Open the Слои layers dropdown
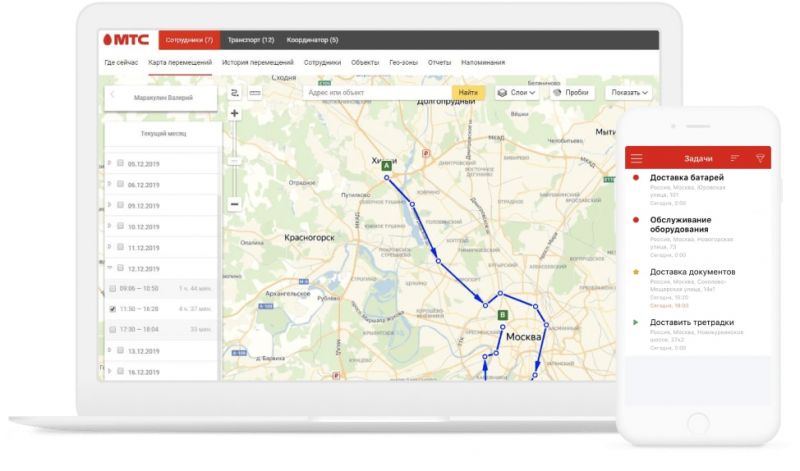Image resolution: width=800 pixels, height=471 pixels. (x=517, y=93)
